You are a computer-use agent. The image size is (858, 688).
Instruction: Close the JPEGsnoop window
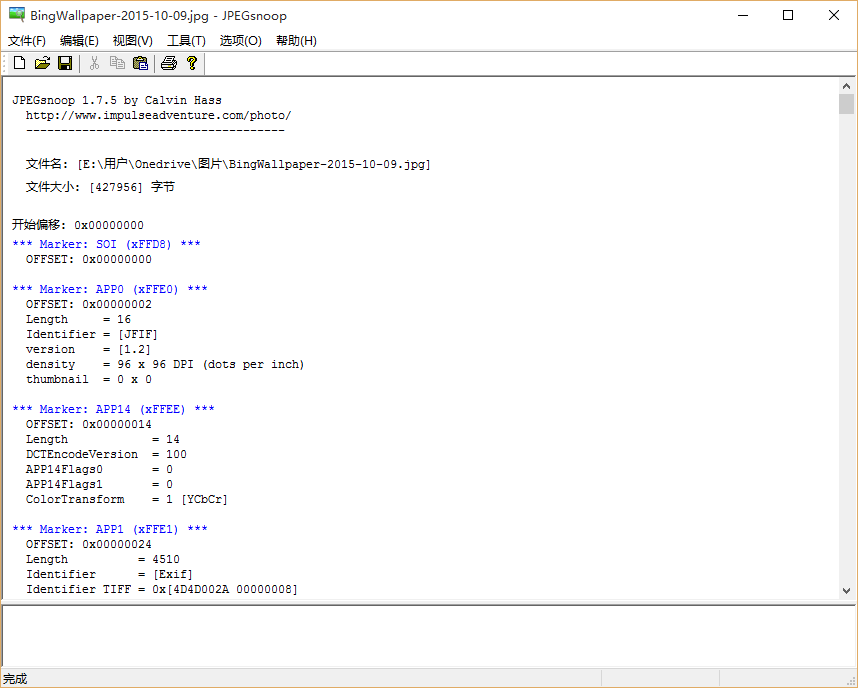[x=834, y=16]
